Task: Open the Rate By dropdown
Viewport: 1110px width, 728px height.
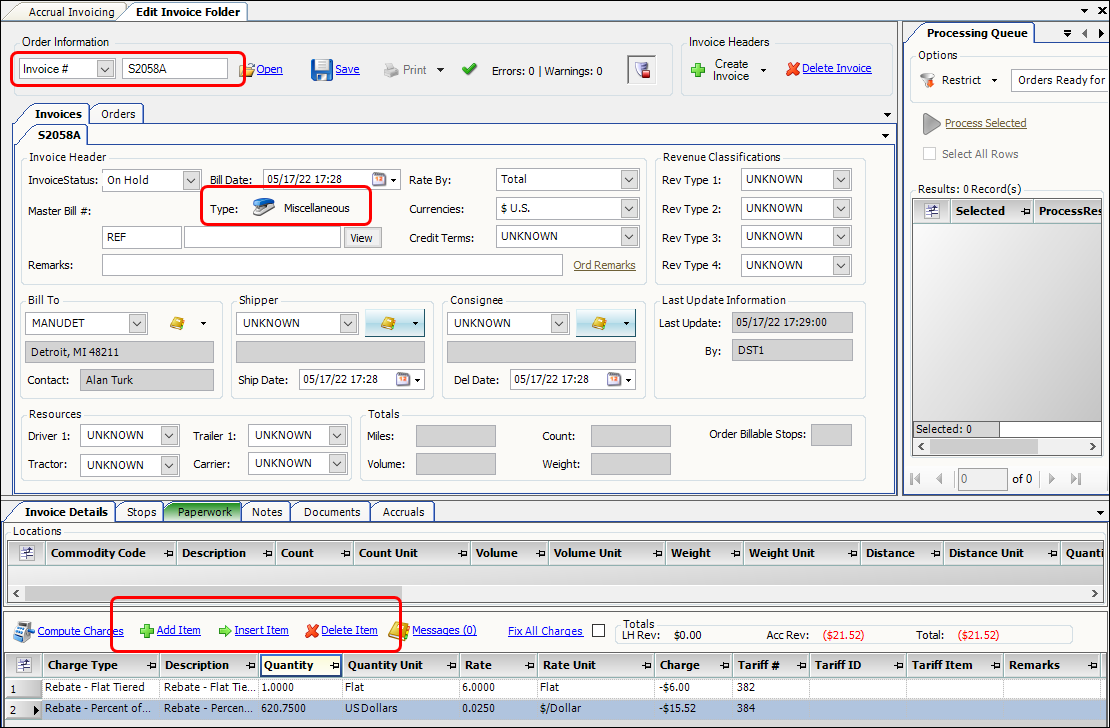Action: pyautogui.click(x=628, y=180)
